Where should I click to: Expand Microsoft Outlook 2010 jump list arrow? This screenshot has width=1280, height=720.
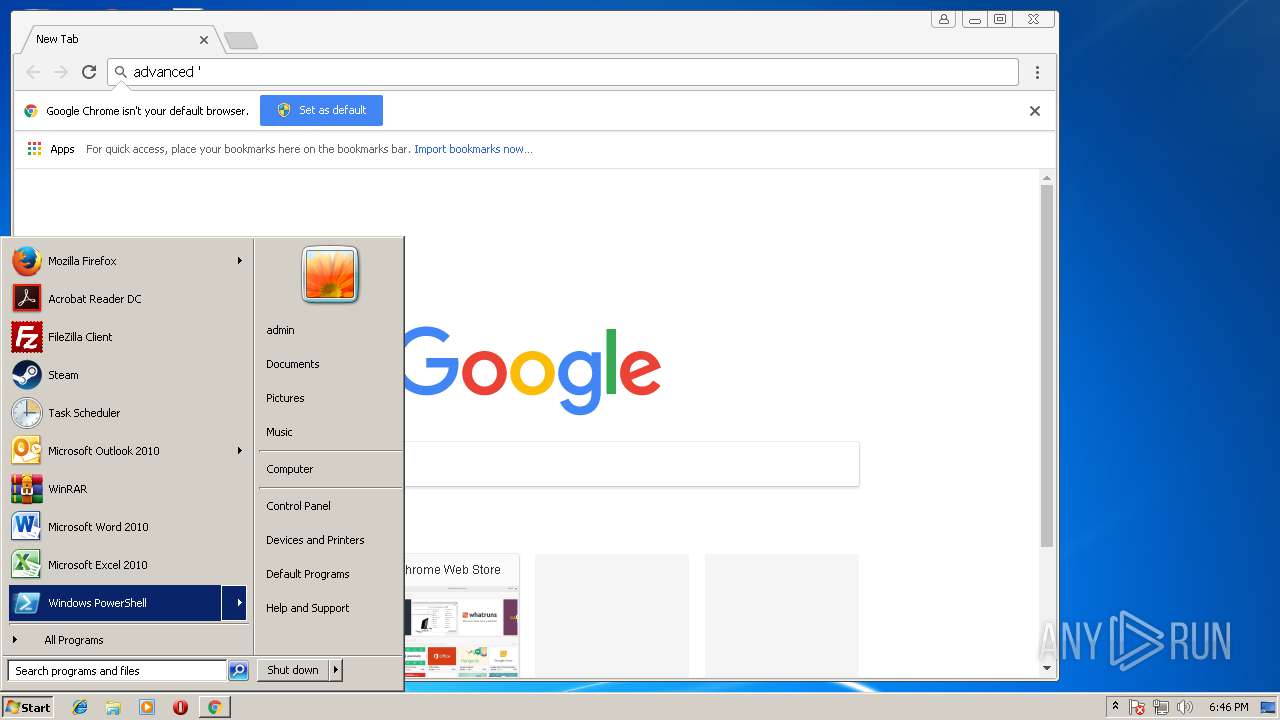click(x=239, y=451)
